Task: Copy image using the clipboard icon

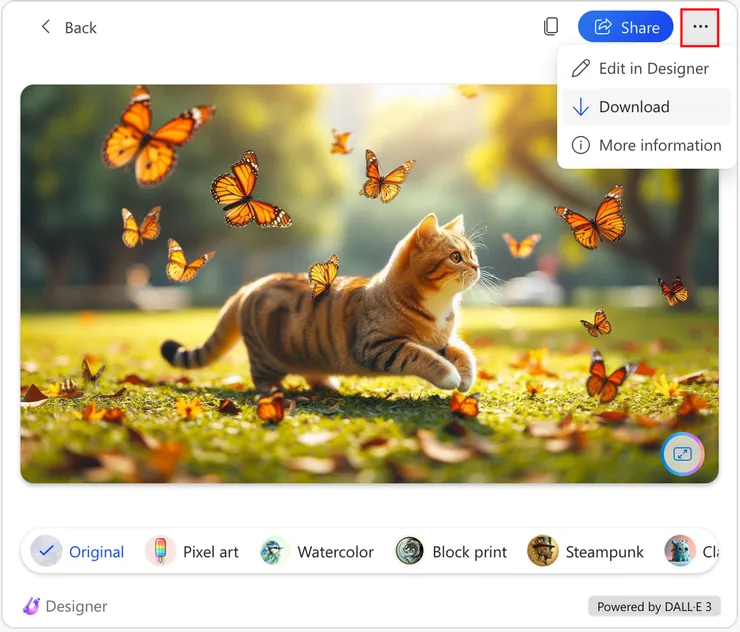Action: (x=551, y=26)
